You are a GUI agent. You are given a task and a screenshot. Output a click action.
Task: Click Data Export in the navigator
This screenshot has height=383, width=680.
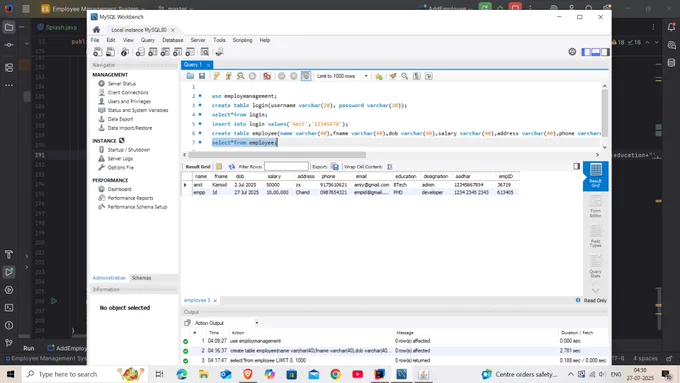click(120, 119)
